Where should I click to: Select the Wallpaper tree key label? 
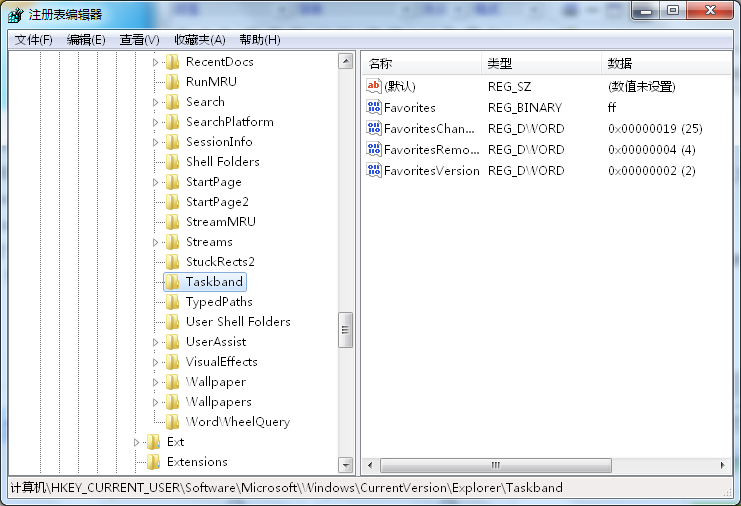[215, 382]
